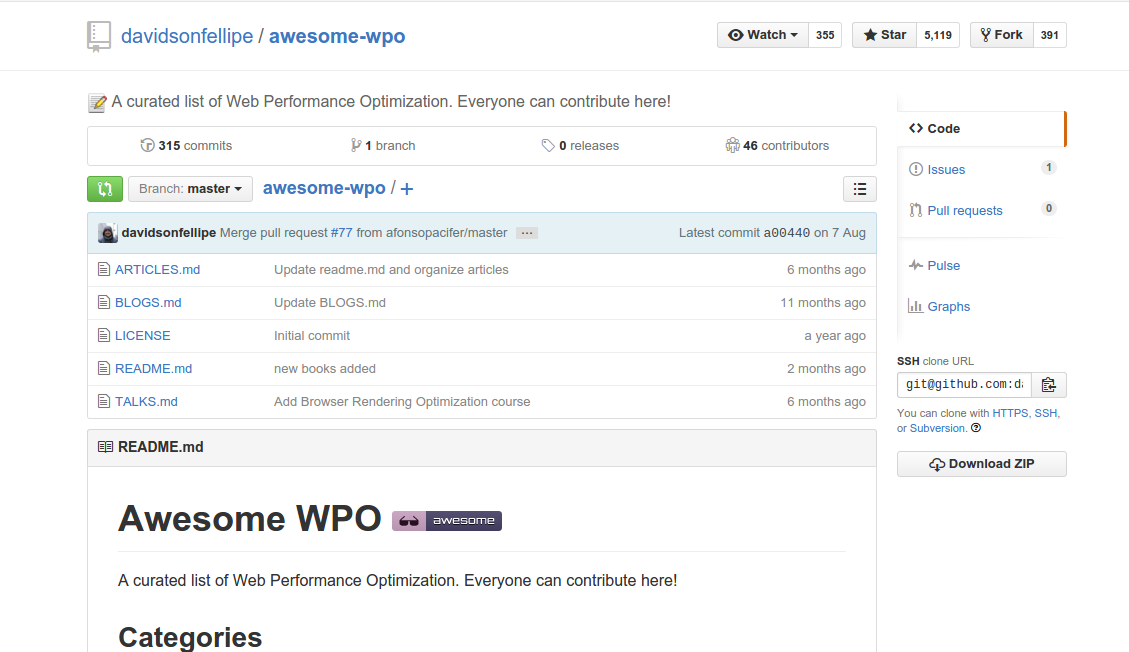Open the Pulse tab
The height and width of the screenshot is (652, 1129).
[x=943, y=266]
